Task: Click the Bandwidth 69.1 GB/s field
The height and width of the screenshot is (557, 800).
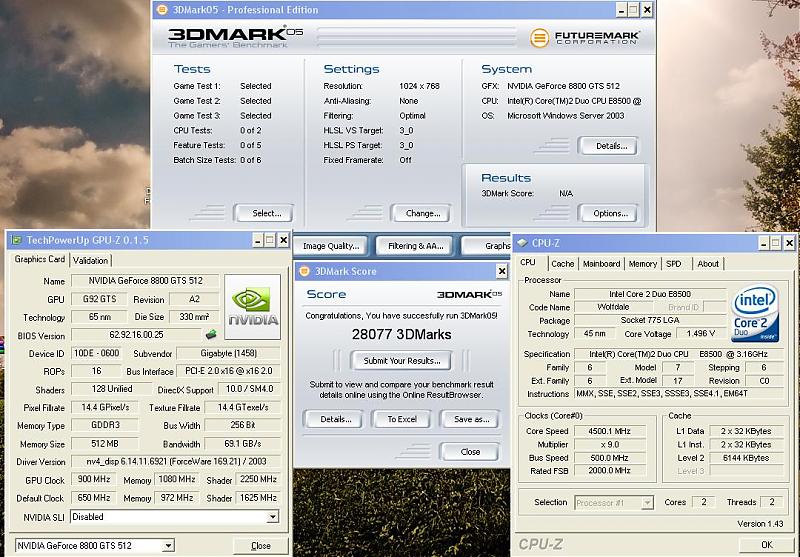Action: pos(242,443)
